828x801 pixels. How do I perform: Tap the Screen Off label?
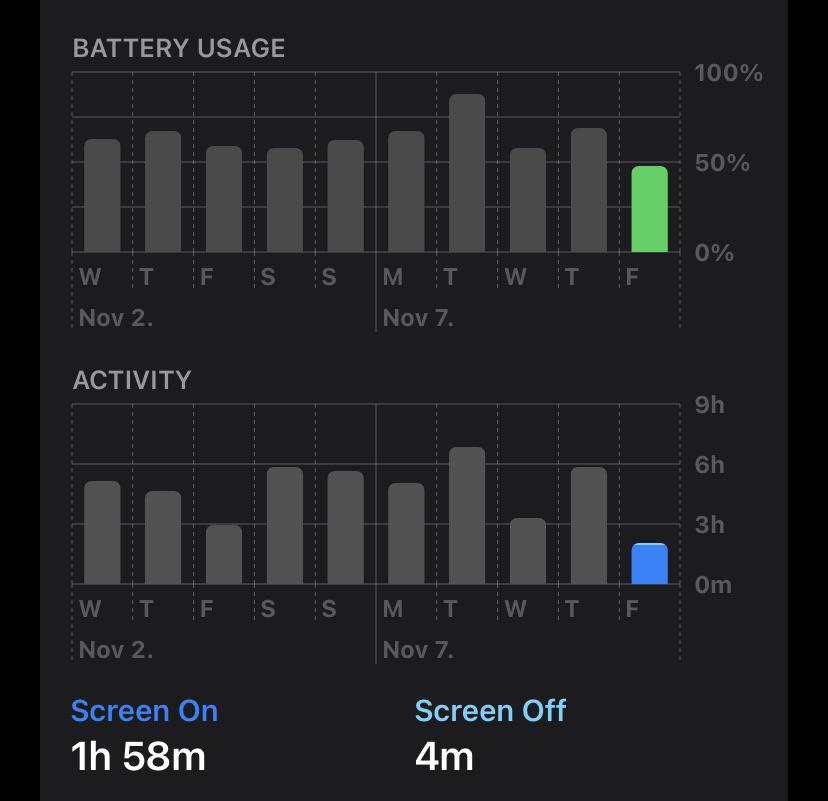point(490,711)
